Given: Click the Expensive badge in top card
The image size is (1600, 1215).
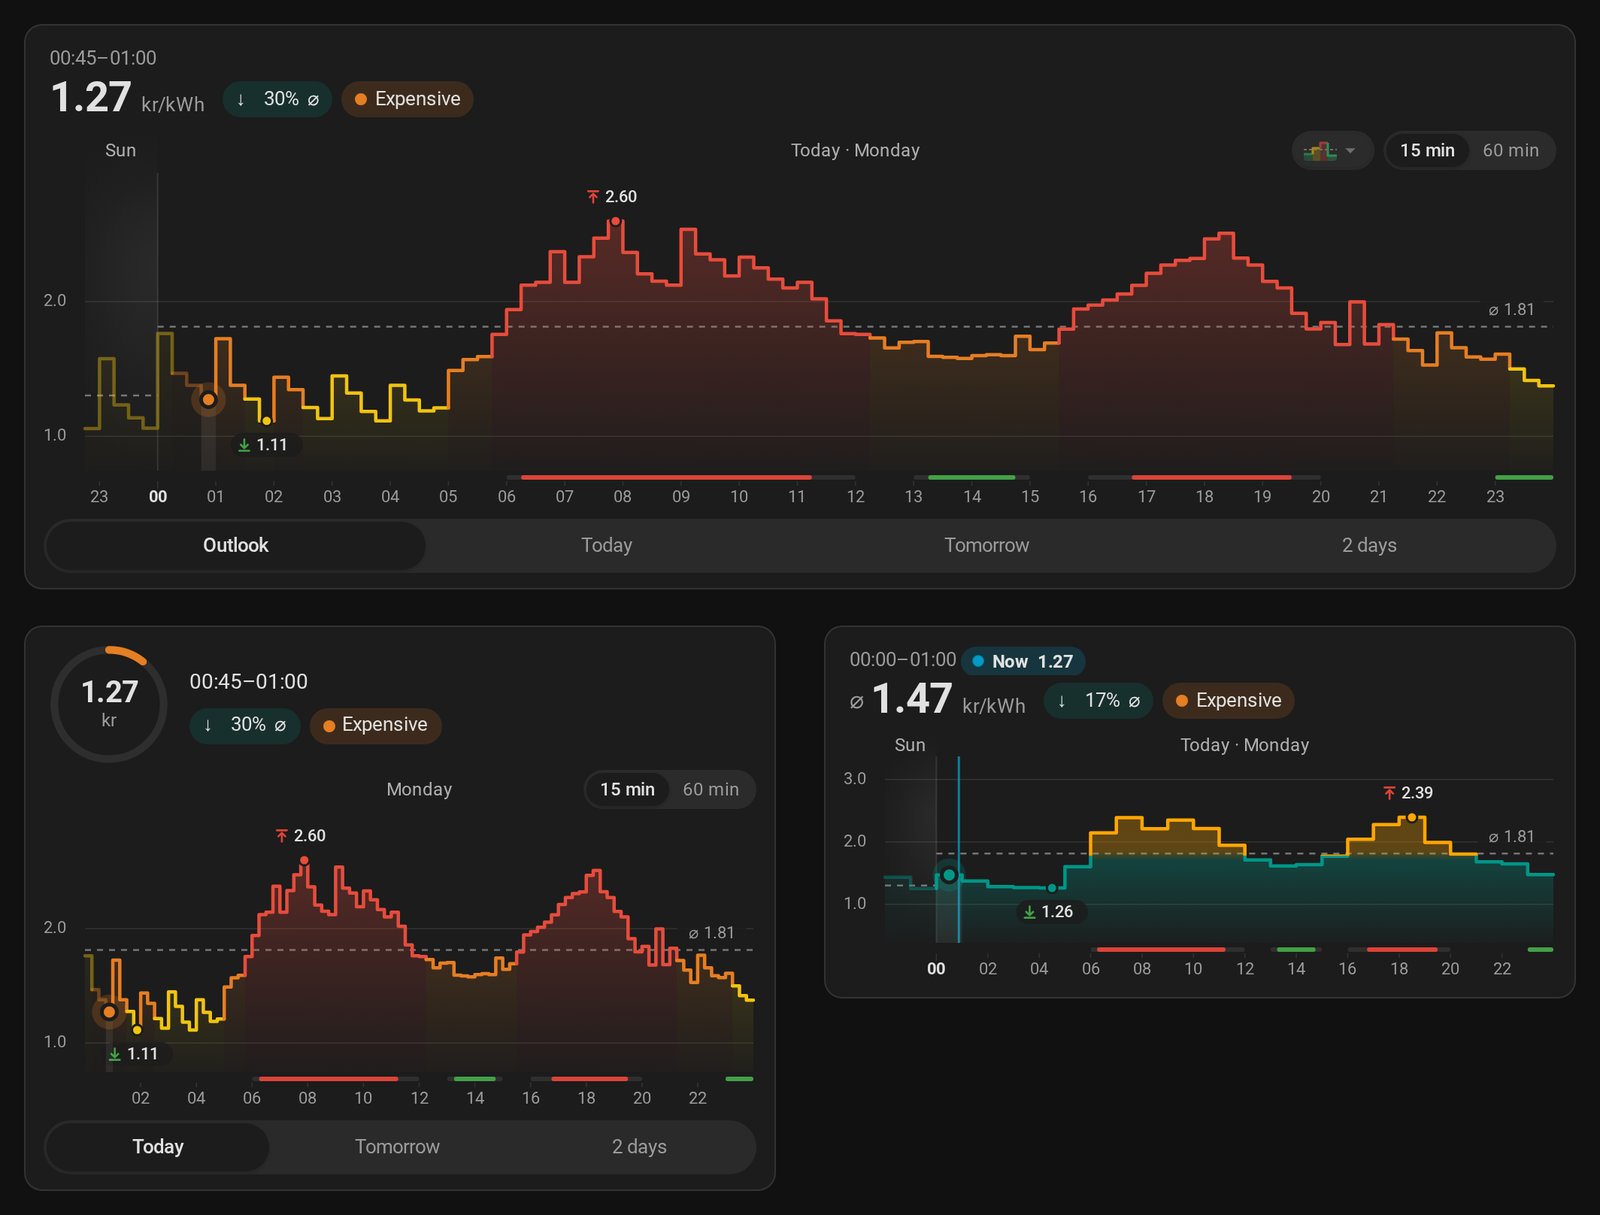Looking at the screenshot, I should click(407, 99).
